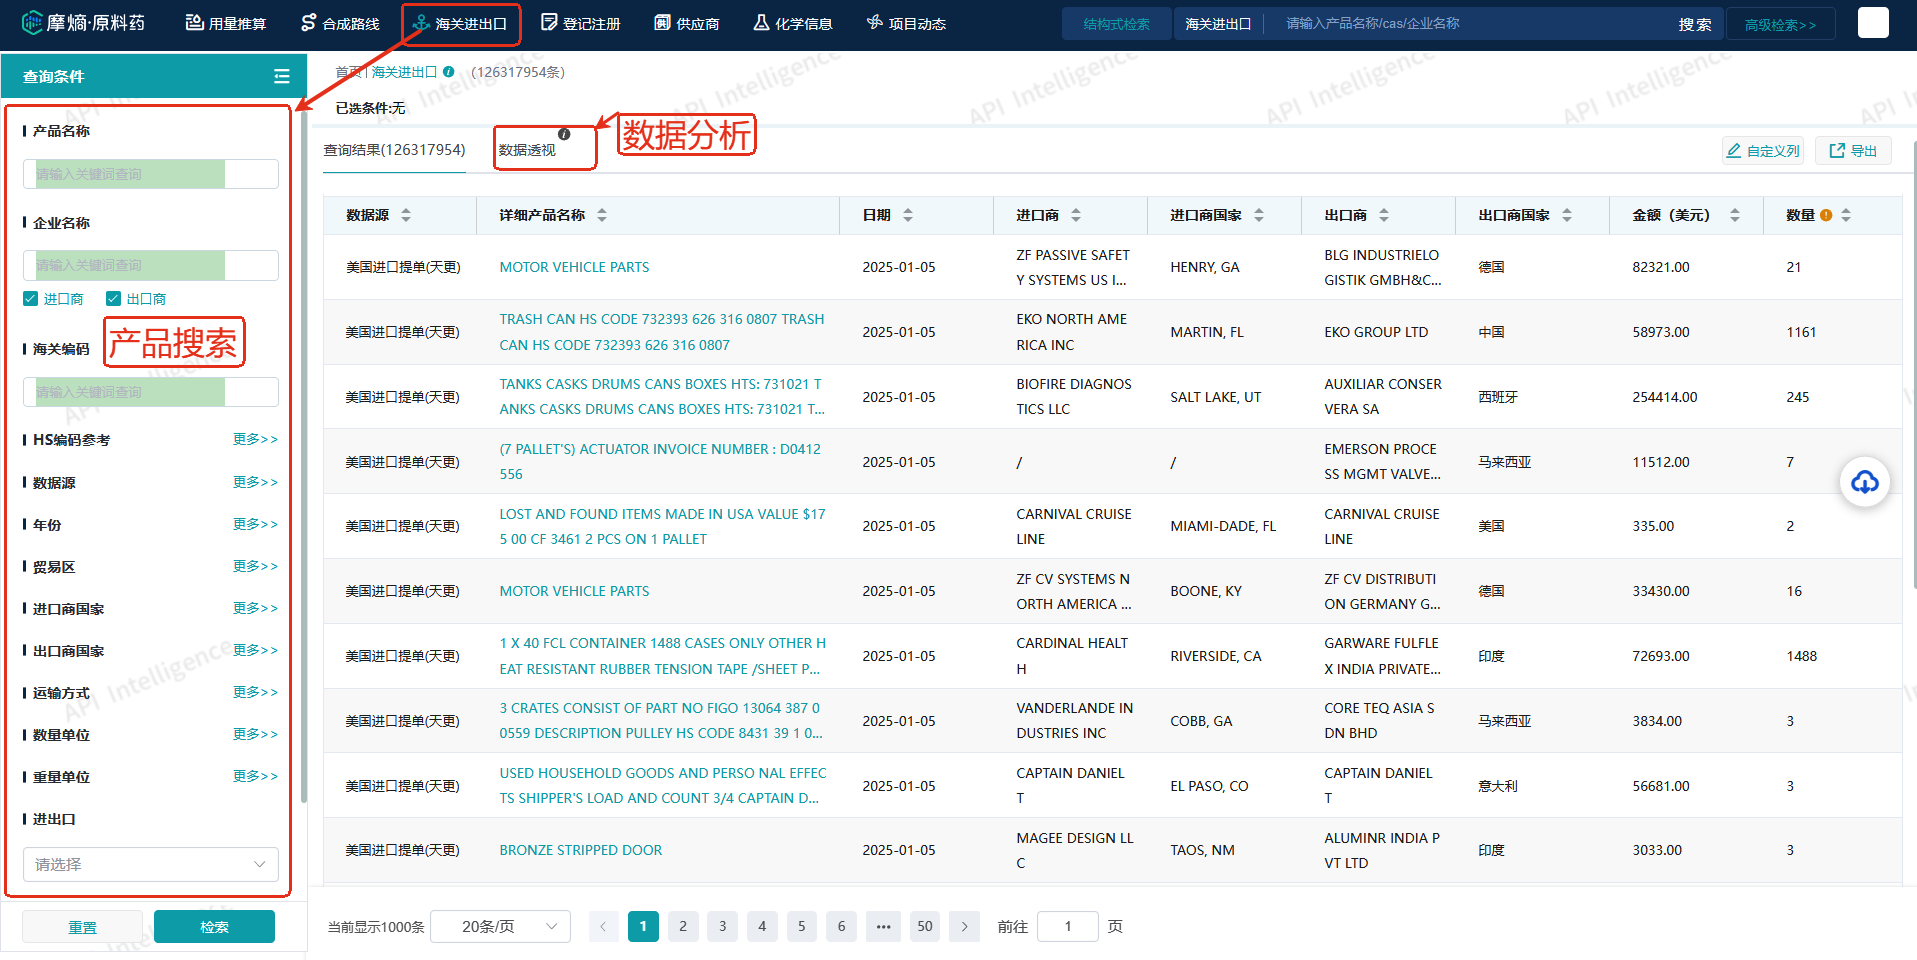Expand 更多>> for HS编码参考
The height and width of the screenshot is (960, 1917).
click(255, 439)
